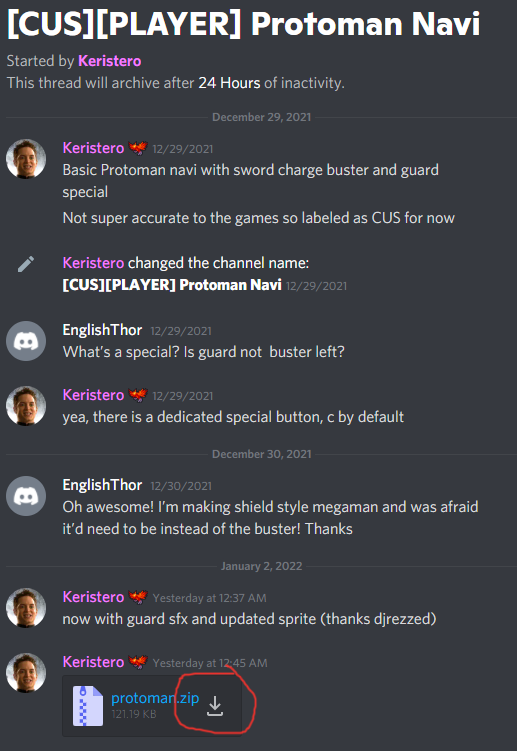Click the pencil icon beside channel name change

pyautogui.click(x=26, y=263)
